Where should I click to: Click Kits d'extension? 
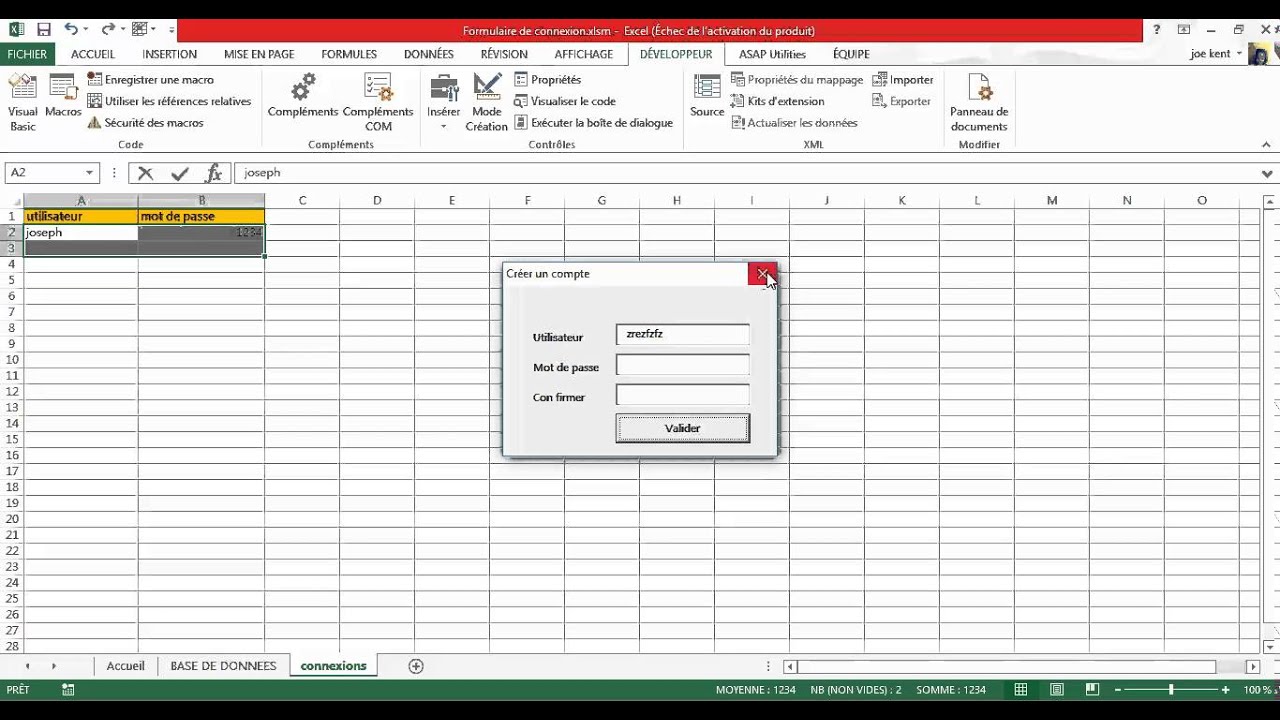(x=778, y=101)
